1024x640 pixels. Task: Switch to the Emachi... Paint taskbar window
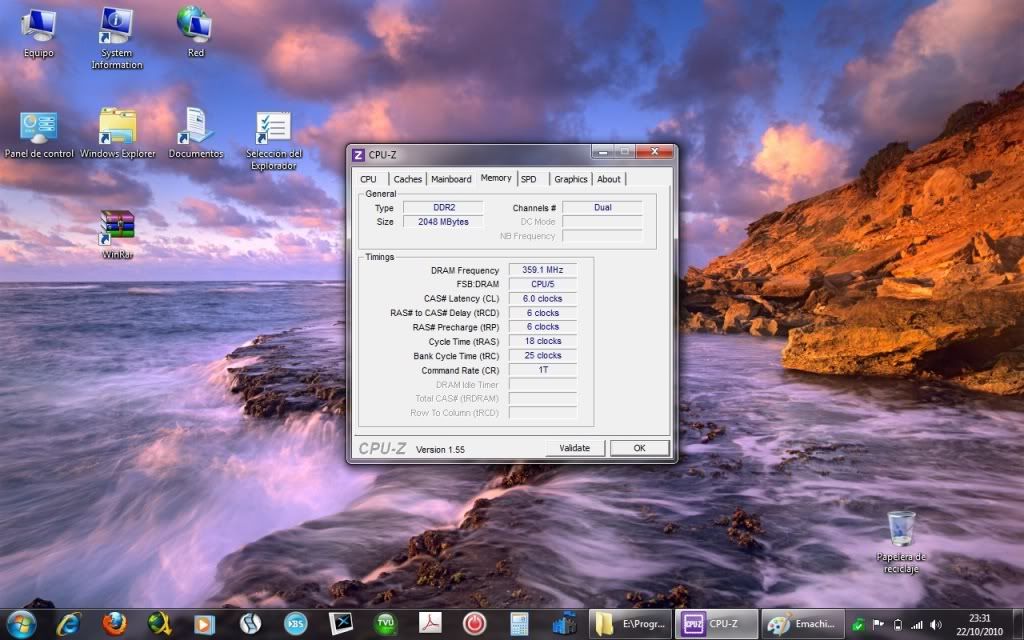[802, 624]
